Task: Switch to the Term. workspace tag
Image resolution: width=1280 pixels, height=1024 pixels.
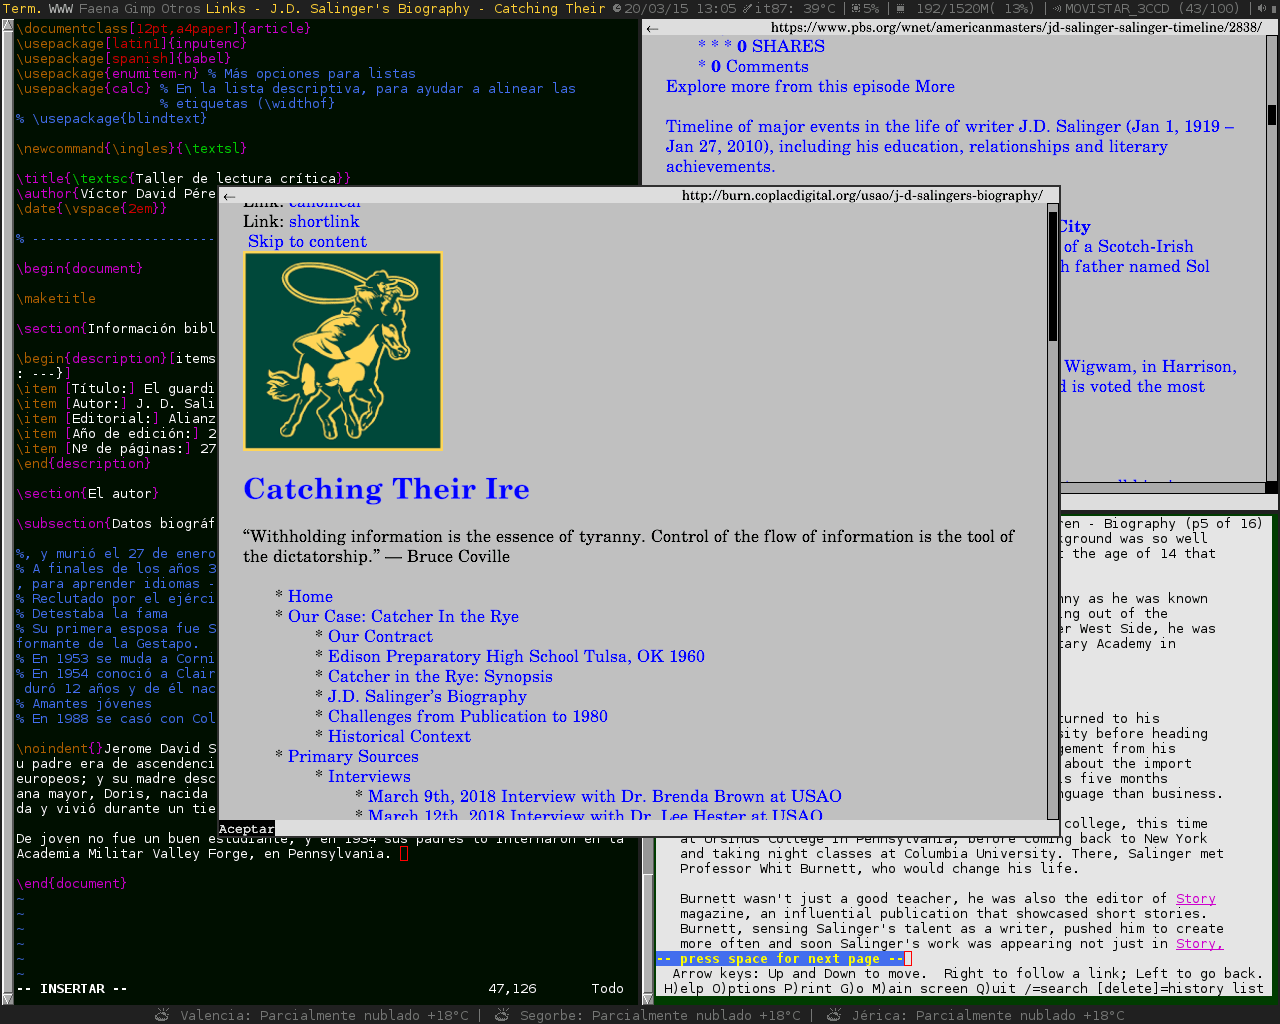Action: (x=22, y=8)
